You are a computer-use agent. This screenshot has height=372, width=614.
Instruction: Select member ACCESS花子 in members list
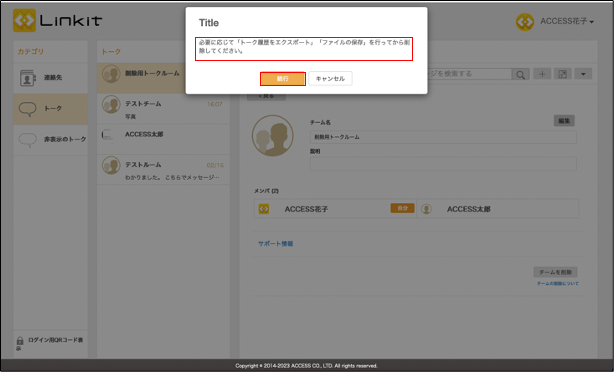(x=335, y=209)
